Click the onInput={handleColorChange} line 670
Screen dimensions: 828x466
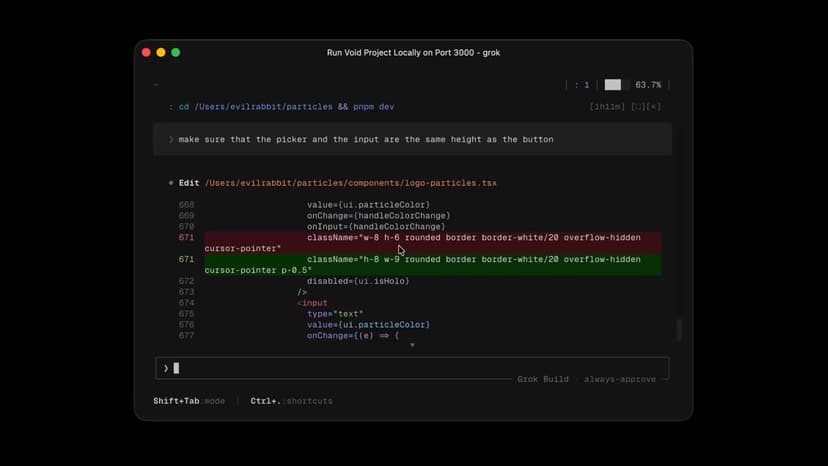click(x=376, y=227)
